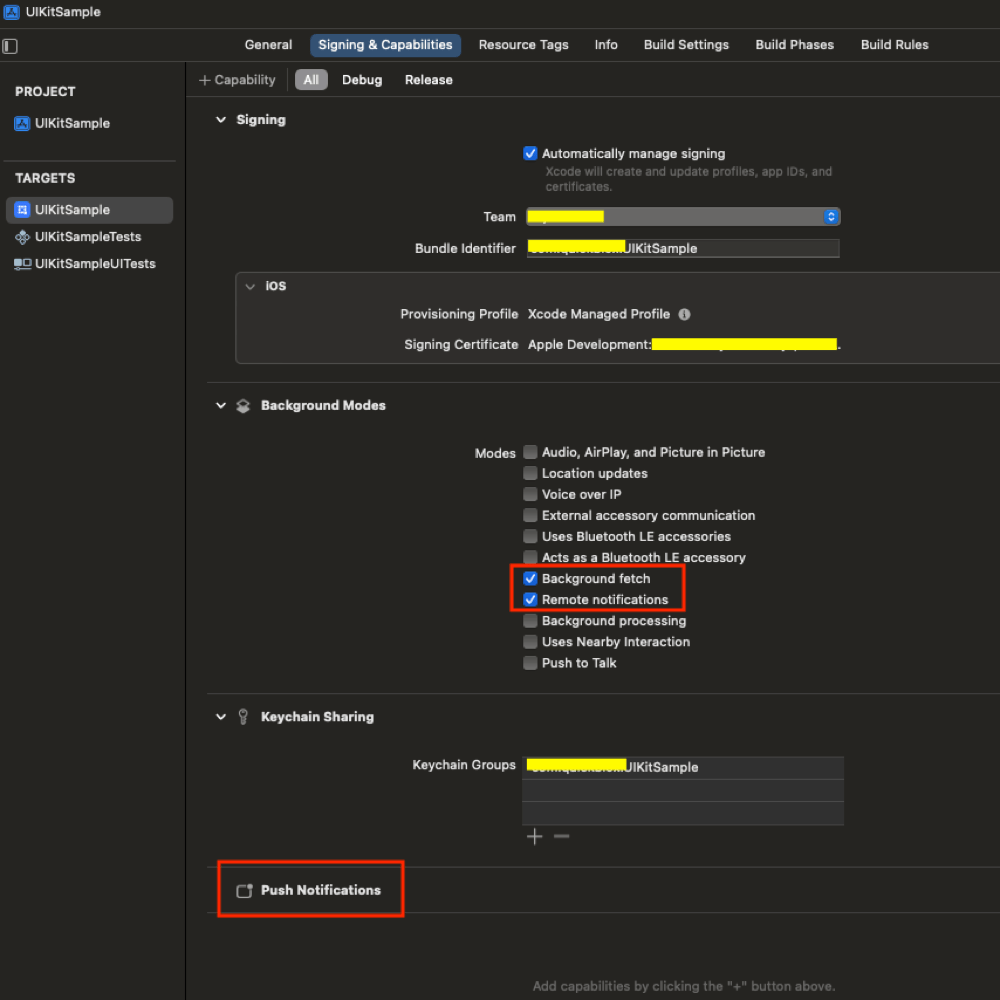Open the Info tab
Image resolution: width=1000 pixels, height=1000 pixels.
pos(606,45)
